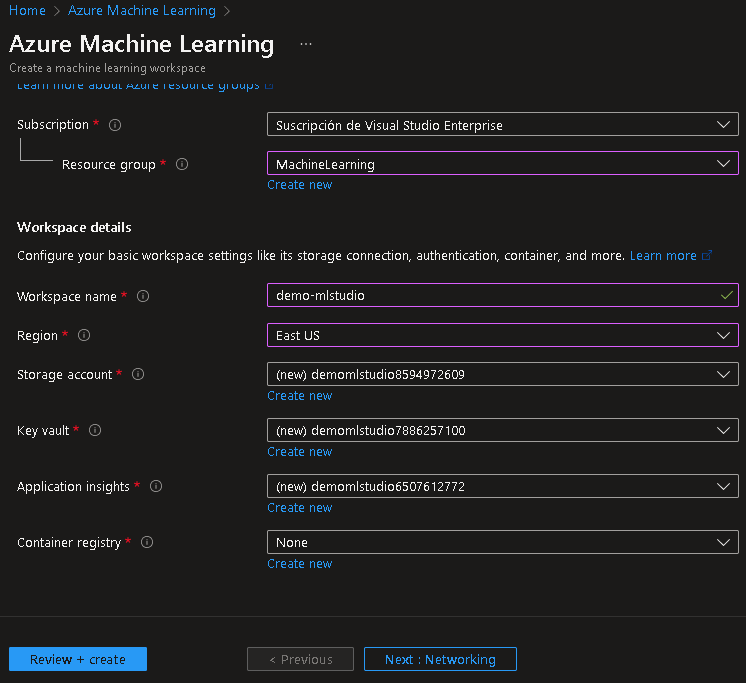Click Create new under Container registry
The height and width of the screenshot is (683, 746).
click(300, 564)
